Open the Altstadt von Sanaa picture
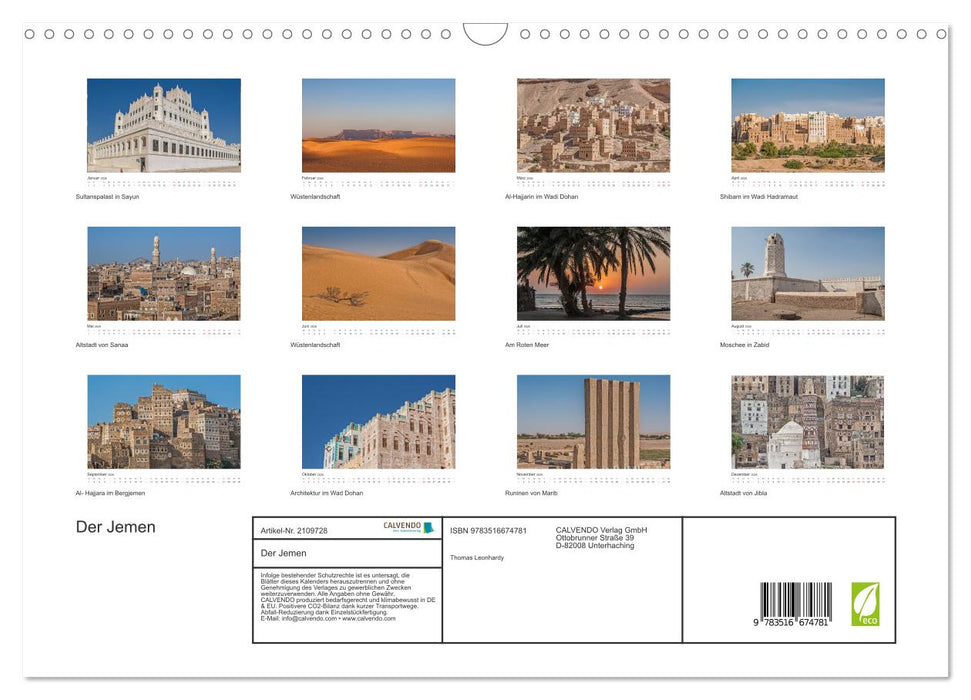971x700 pixels. [163, 273]
